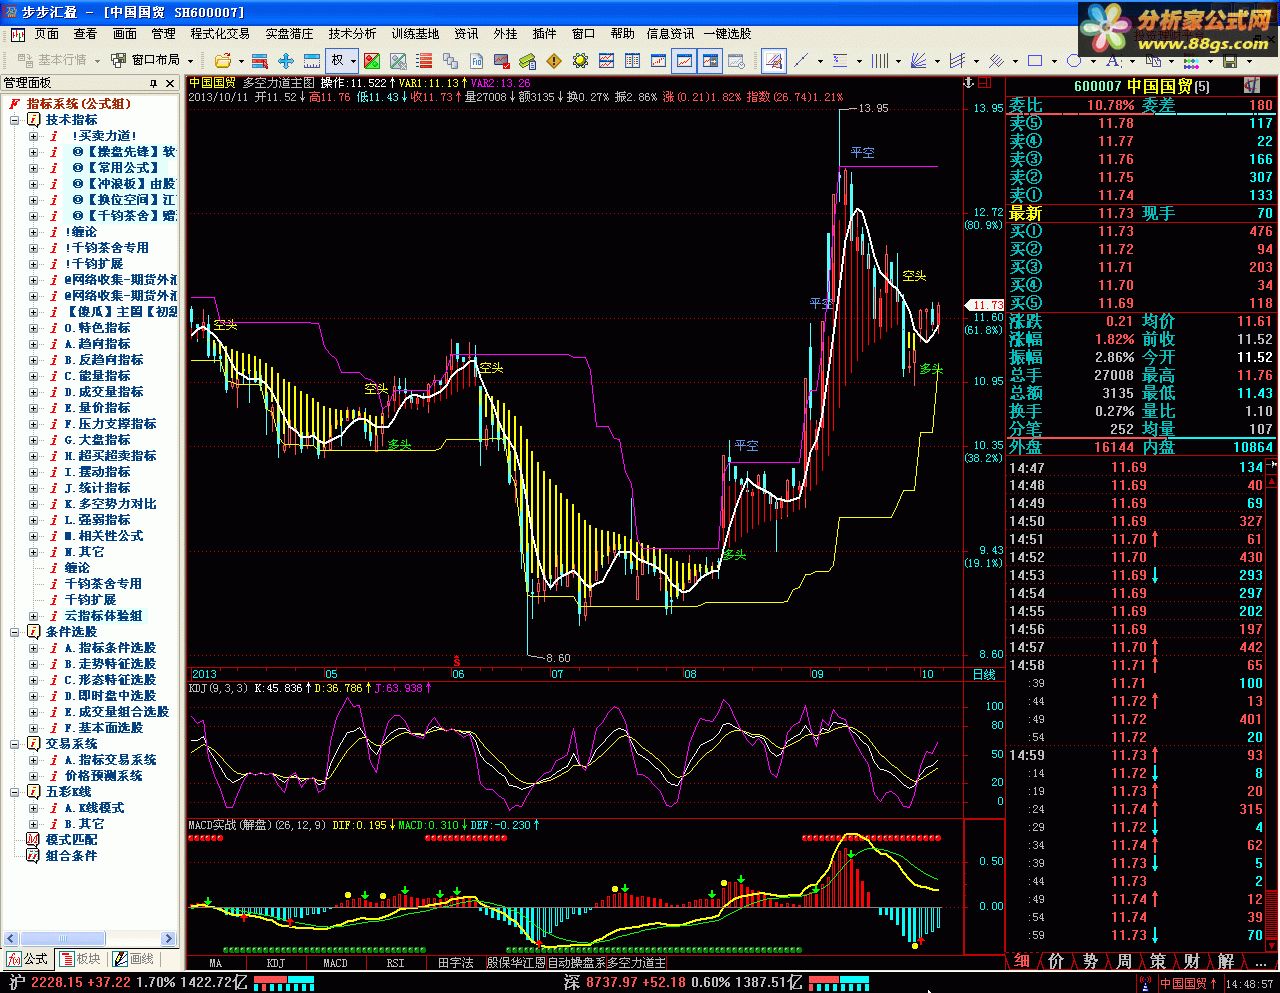Screen dimensions: 1280x993
Task: Click the yellow gear settings icon
Action: 580,60
